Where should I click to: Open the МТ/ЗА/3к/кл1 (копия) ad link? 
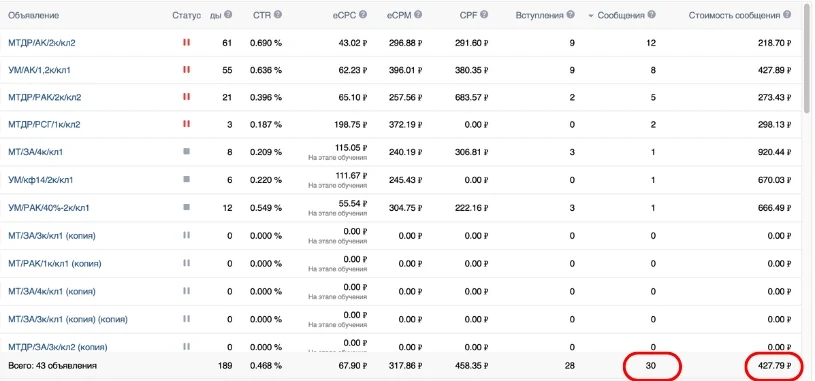pyautogui.click(x=52, y=236)
